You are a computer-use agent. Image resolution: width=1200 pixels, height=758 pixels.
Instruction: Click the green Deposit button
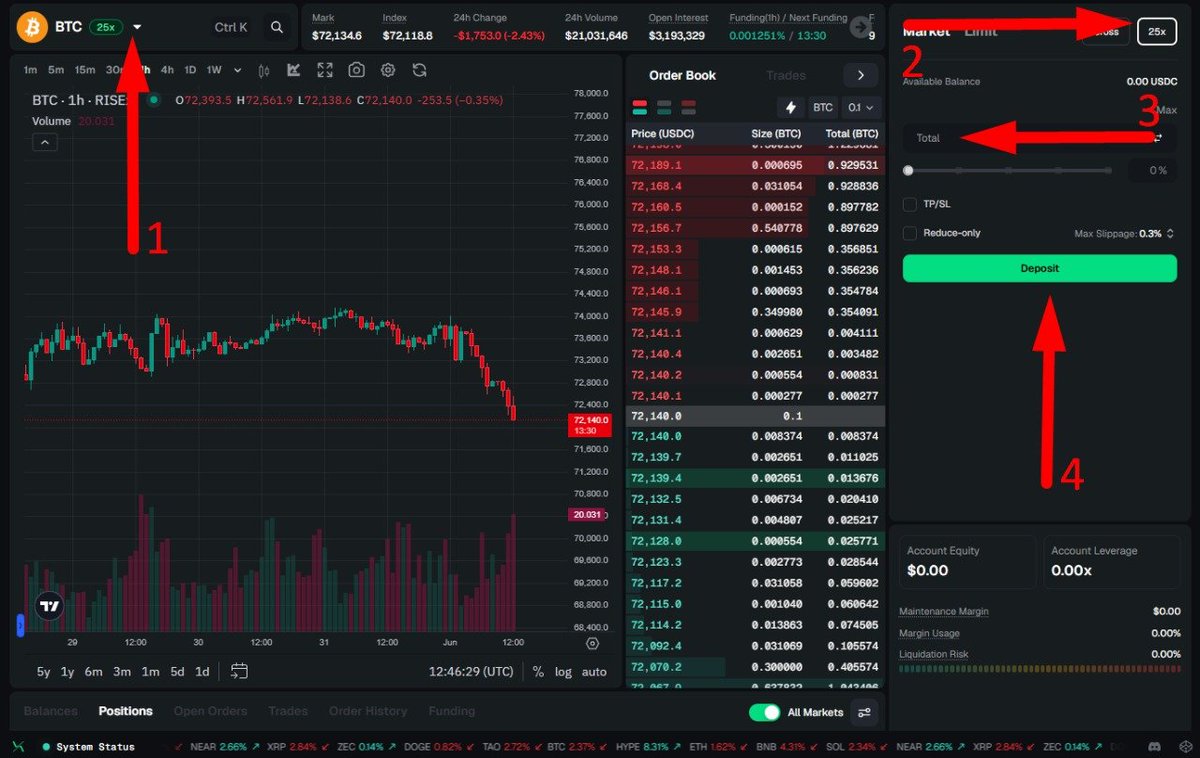pos(1040,268)
